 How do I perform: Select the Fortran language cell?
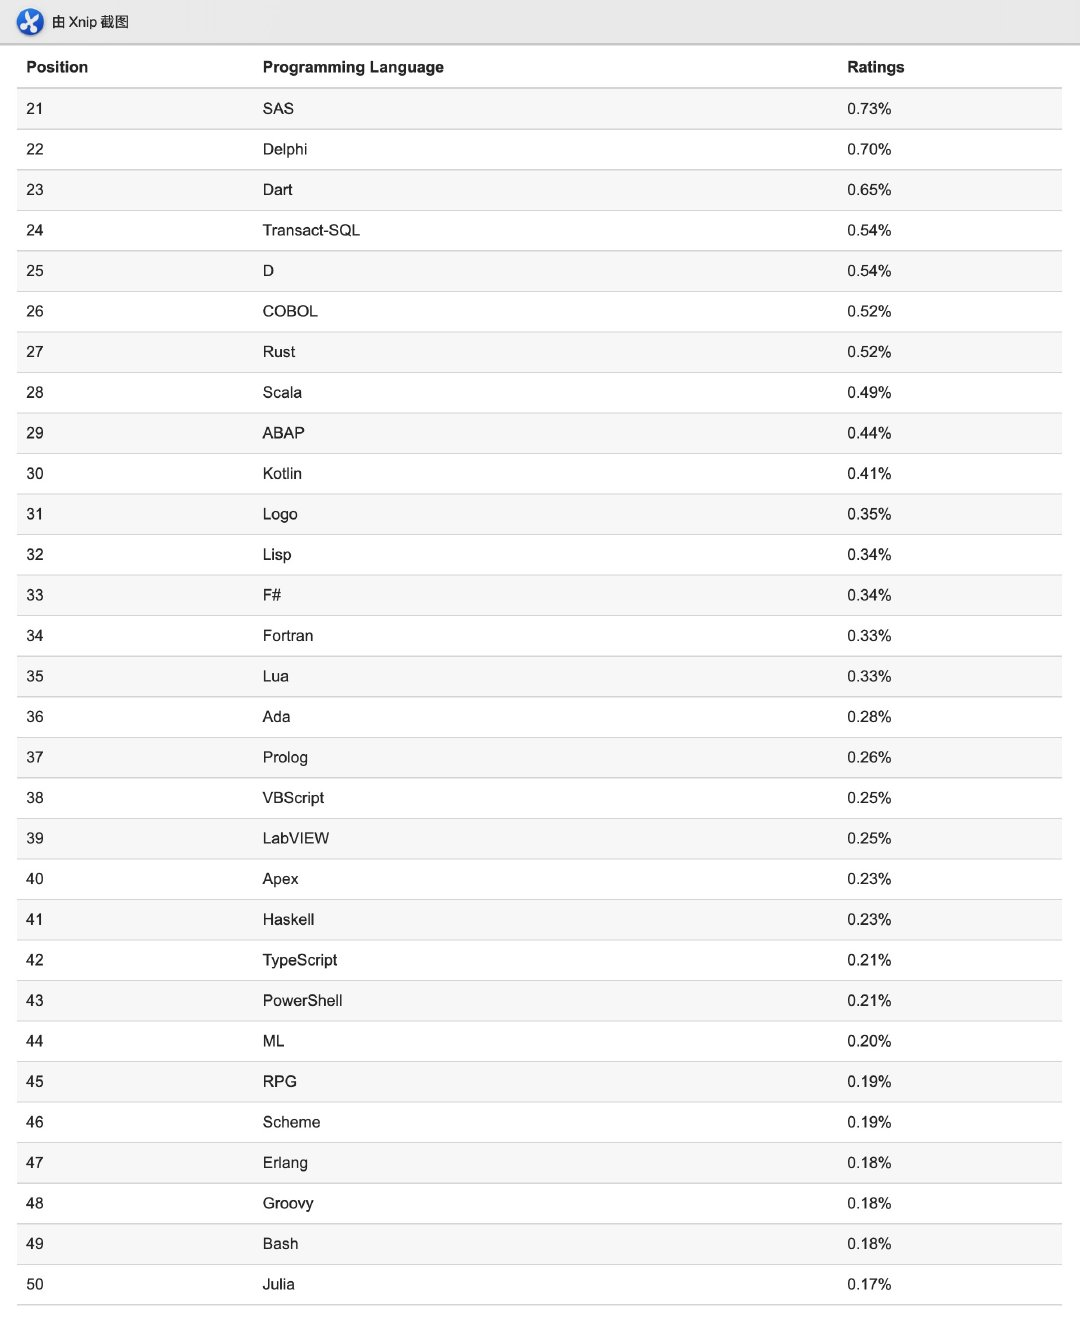[x=288, y=636]
